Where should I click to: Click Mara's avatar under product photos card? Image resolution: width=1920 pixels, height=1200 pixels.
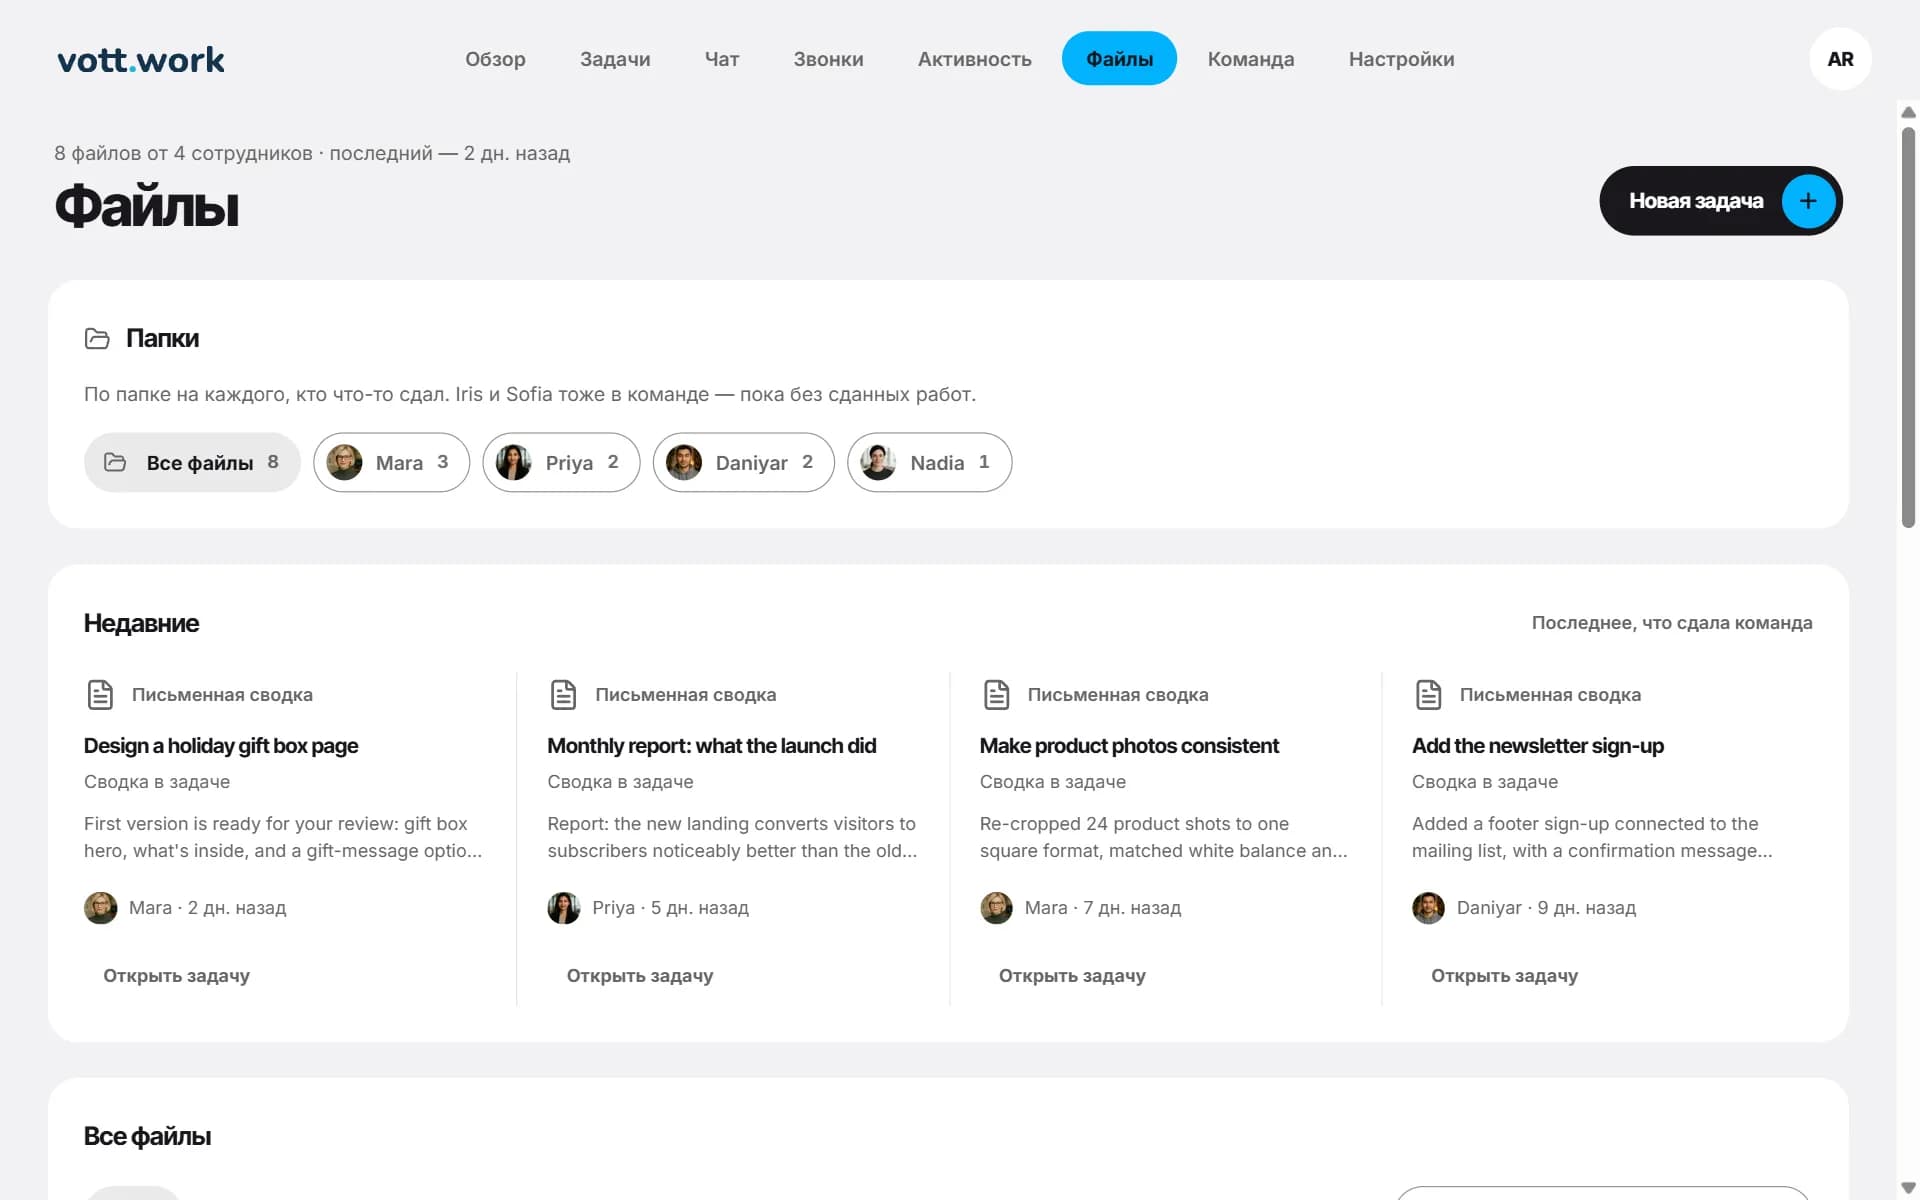click(996, 908)
